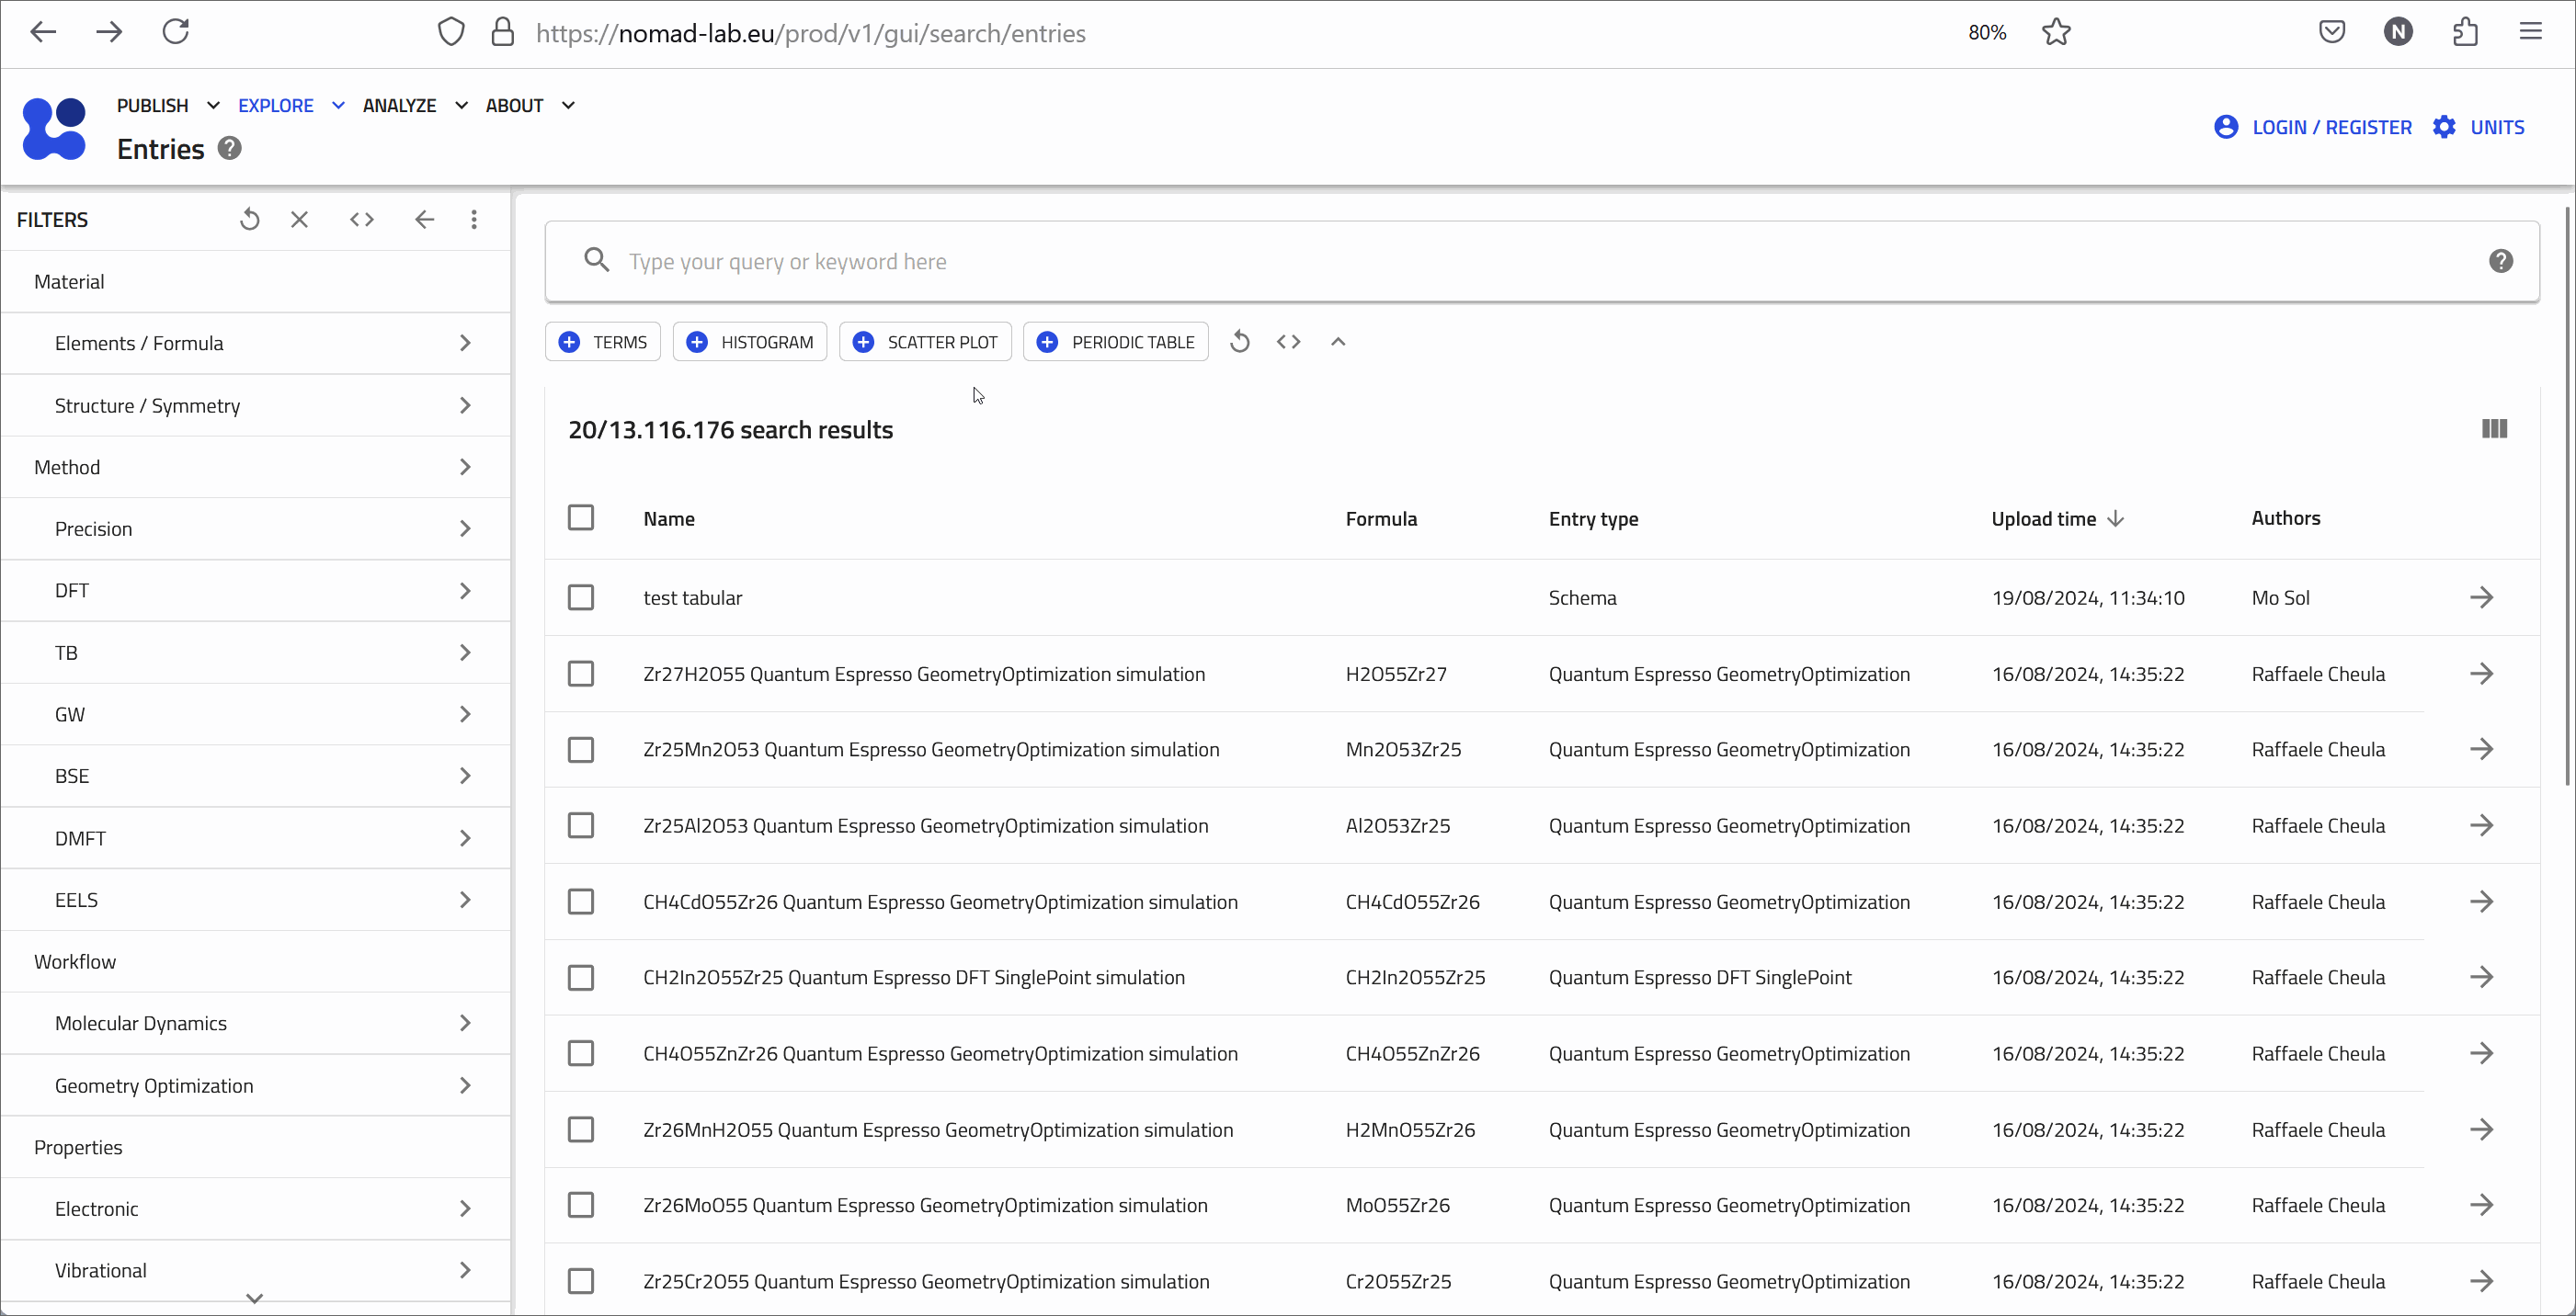
Task: Collapse the dashboard widgets chevron
Action: pos(1338,342)
